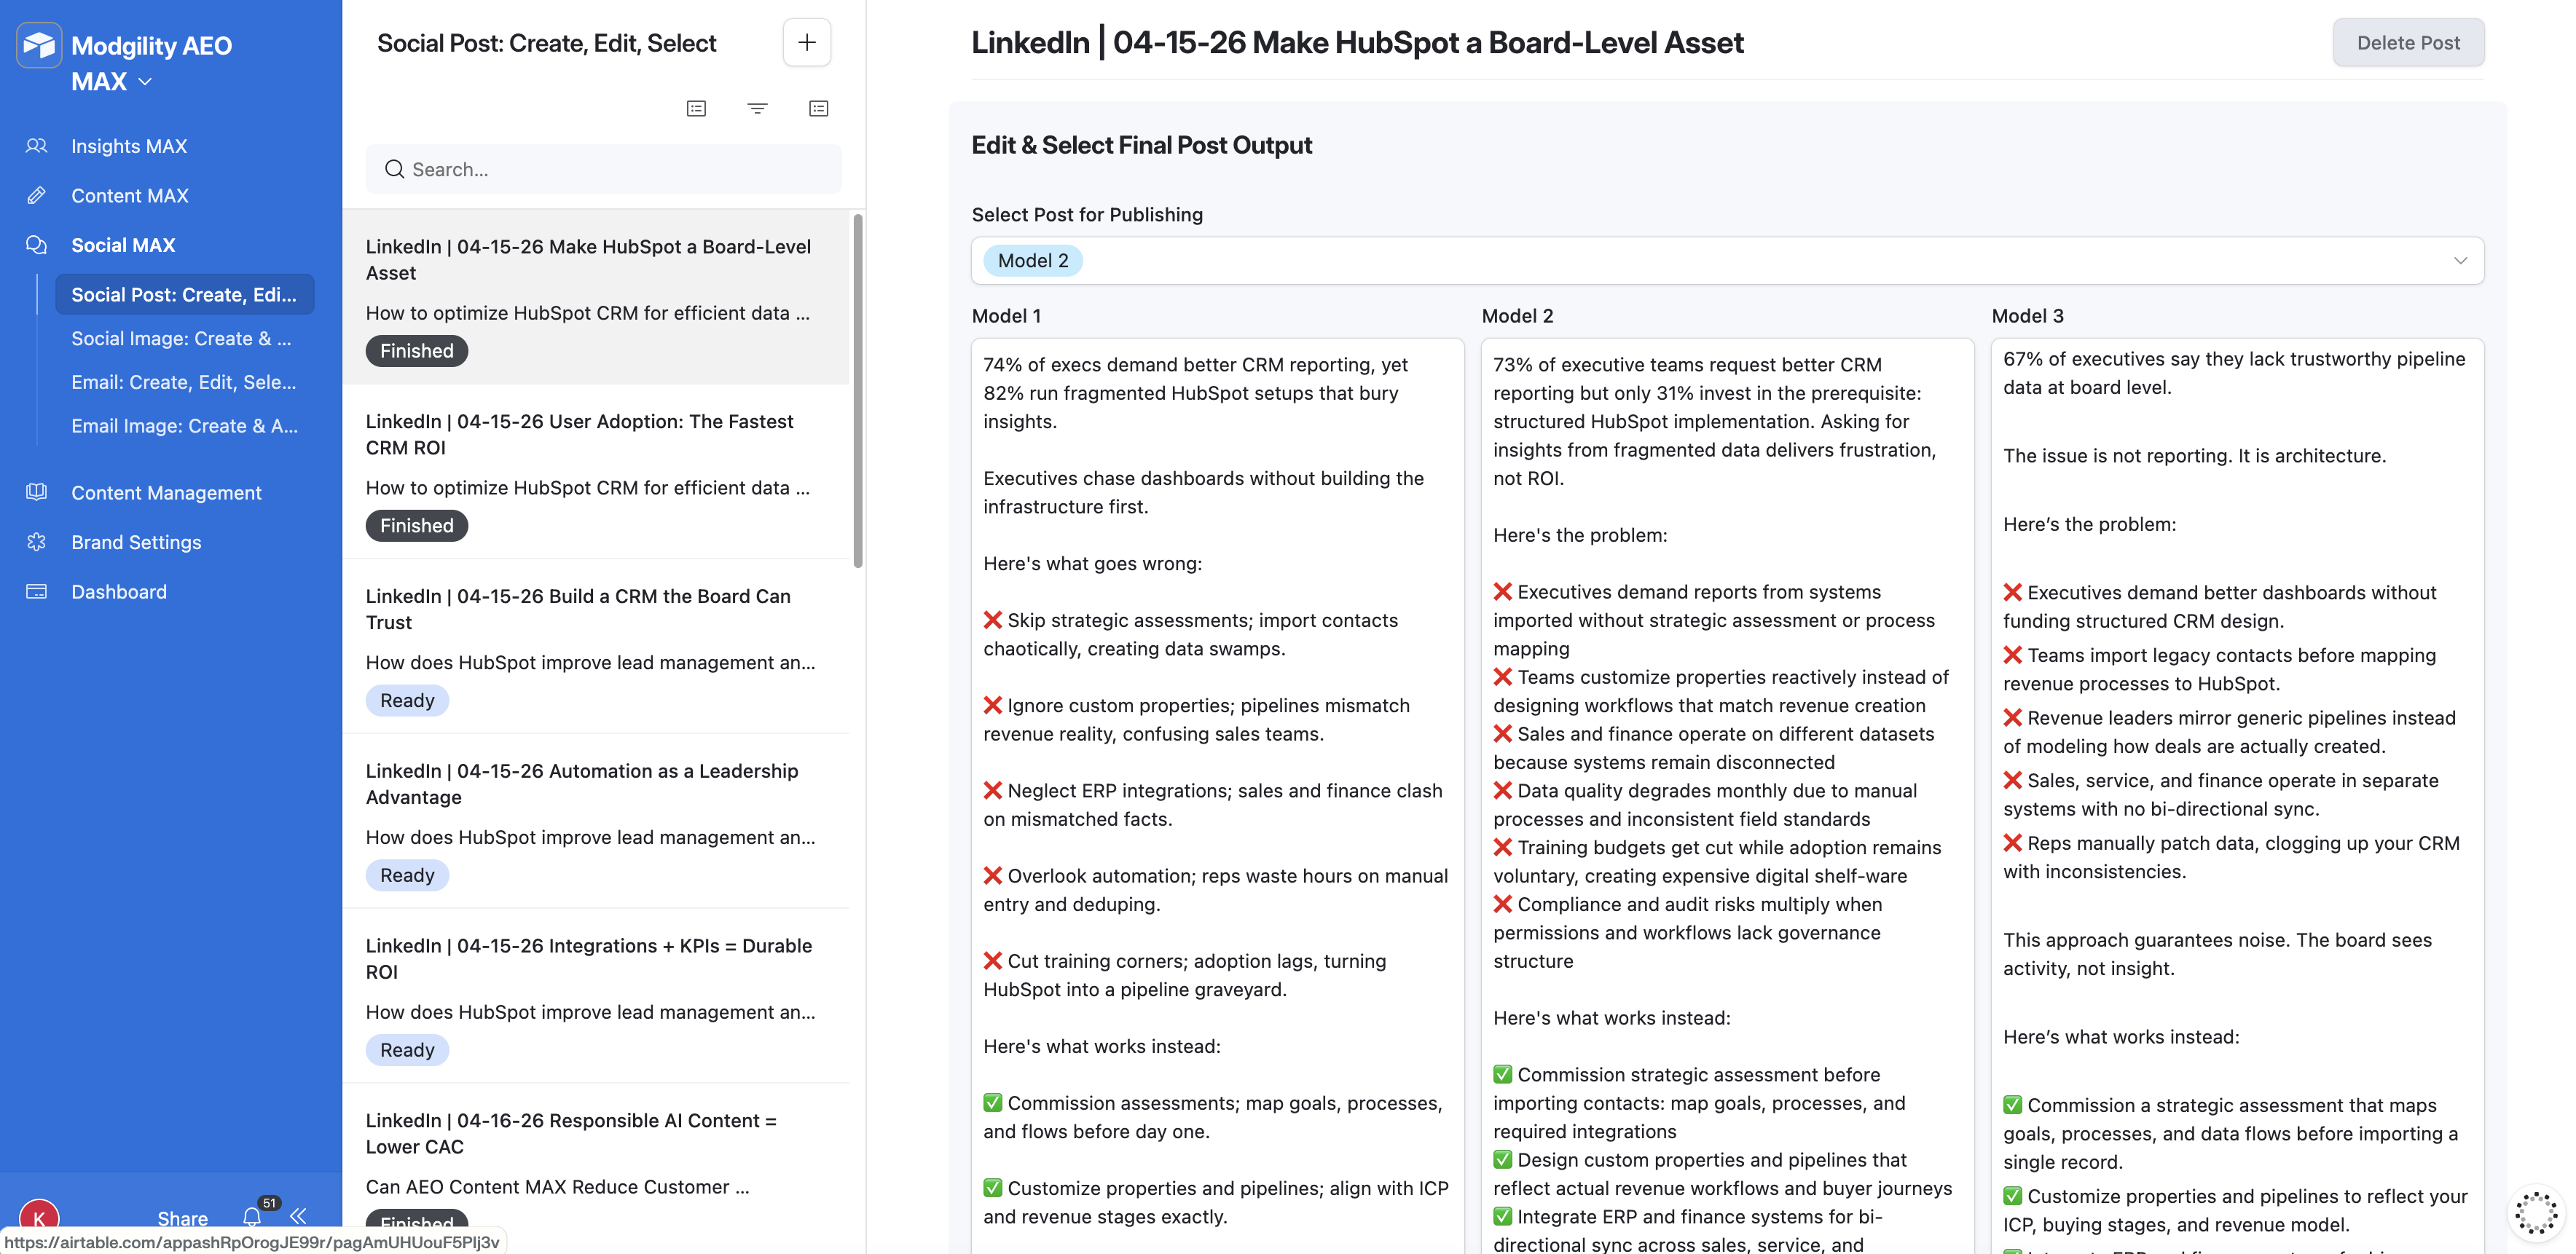Viewport: 2576px width, 1254px height.
Task: Click the Social Post: Create, Edit, Select heading
Action: click(547, 43)
